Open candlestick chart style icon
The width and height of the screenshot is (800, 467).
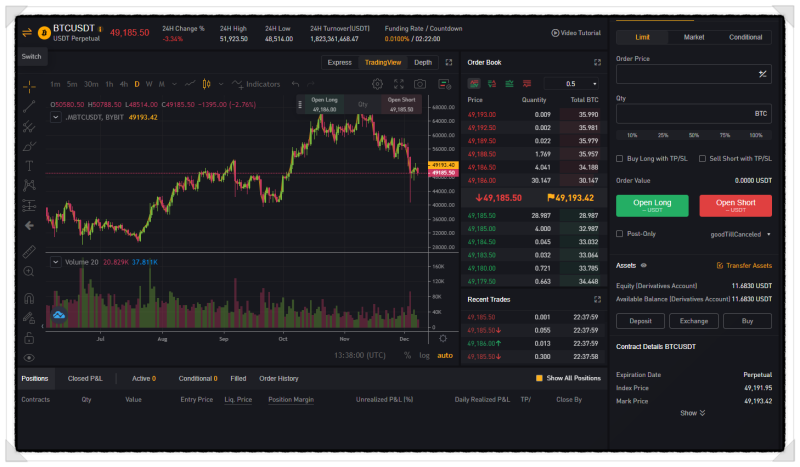coord(206,84)
